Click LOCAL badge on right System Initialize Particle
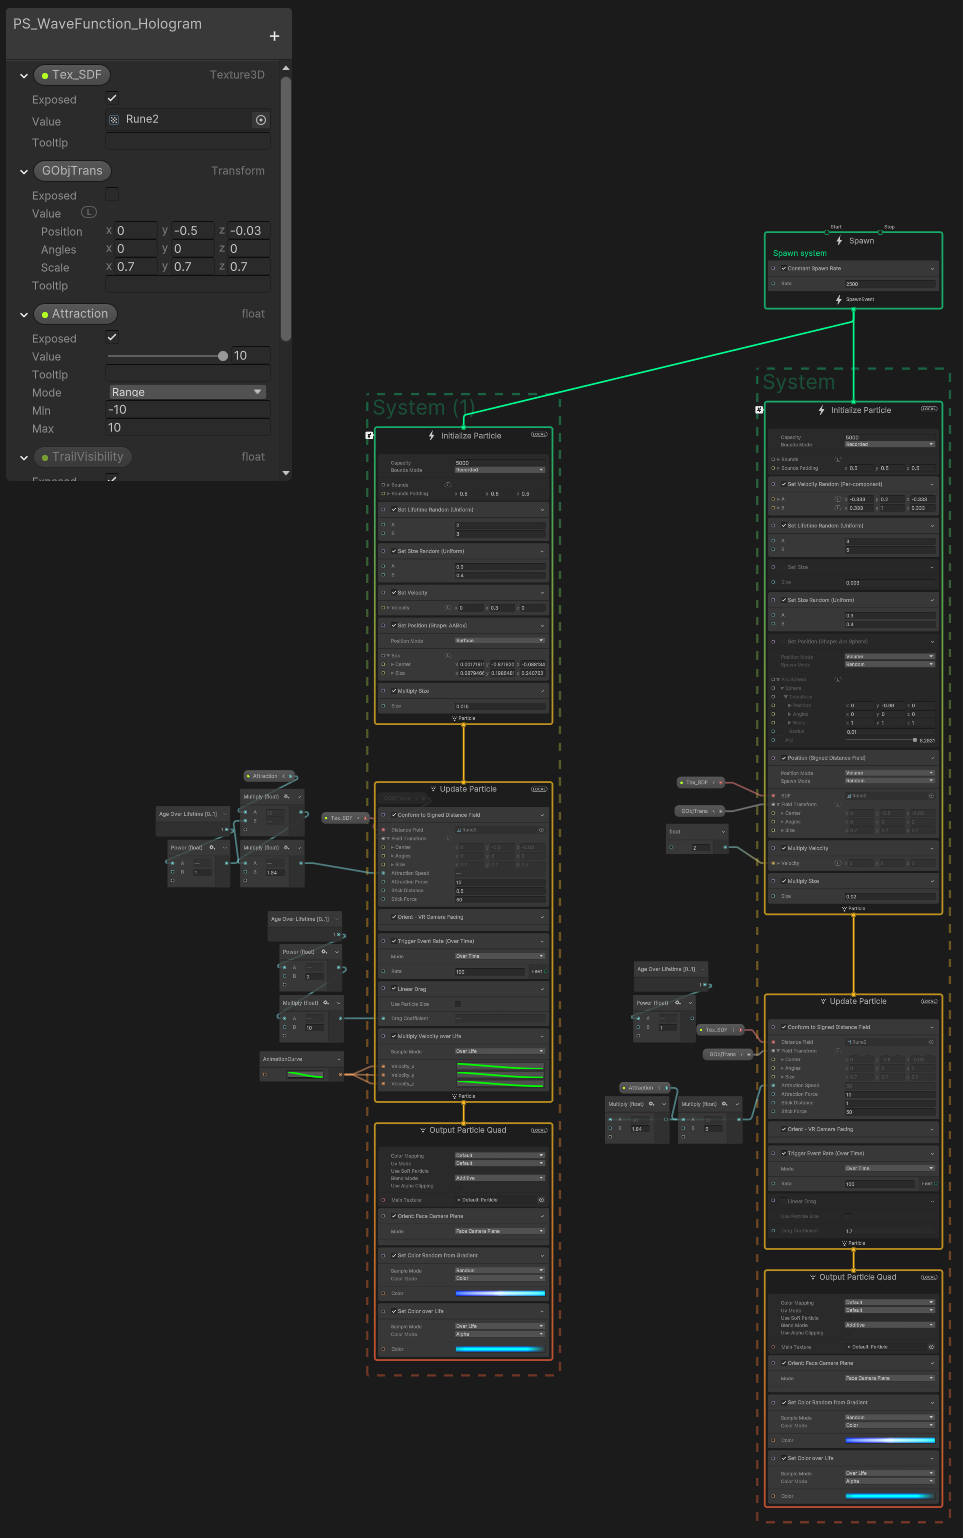 pos(929,409)
